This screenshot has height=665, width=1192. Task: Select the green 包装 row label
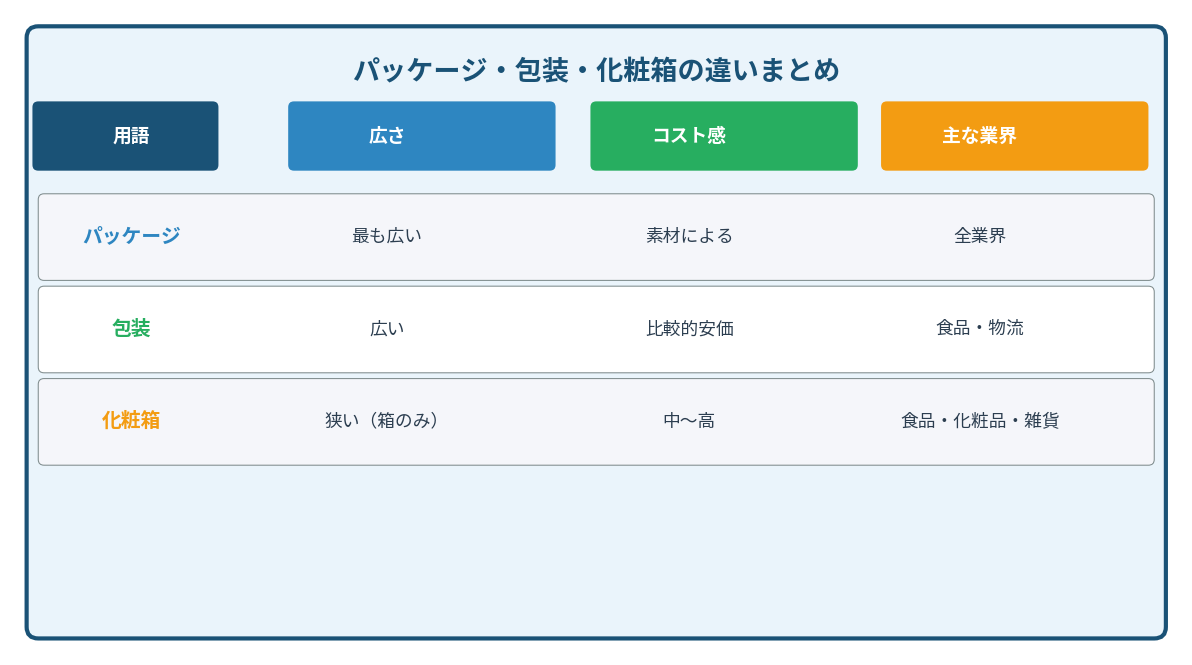131,328
